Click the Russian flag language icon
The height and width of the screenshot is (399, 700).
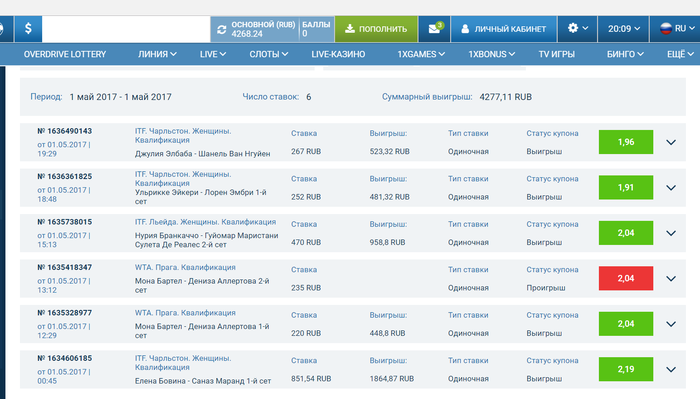666,29
